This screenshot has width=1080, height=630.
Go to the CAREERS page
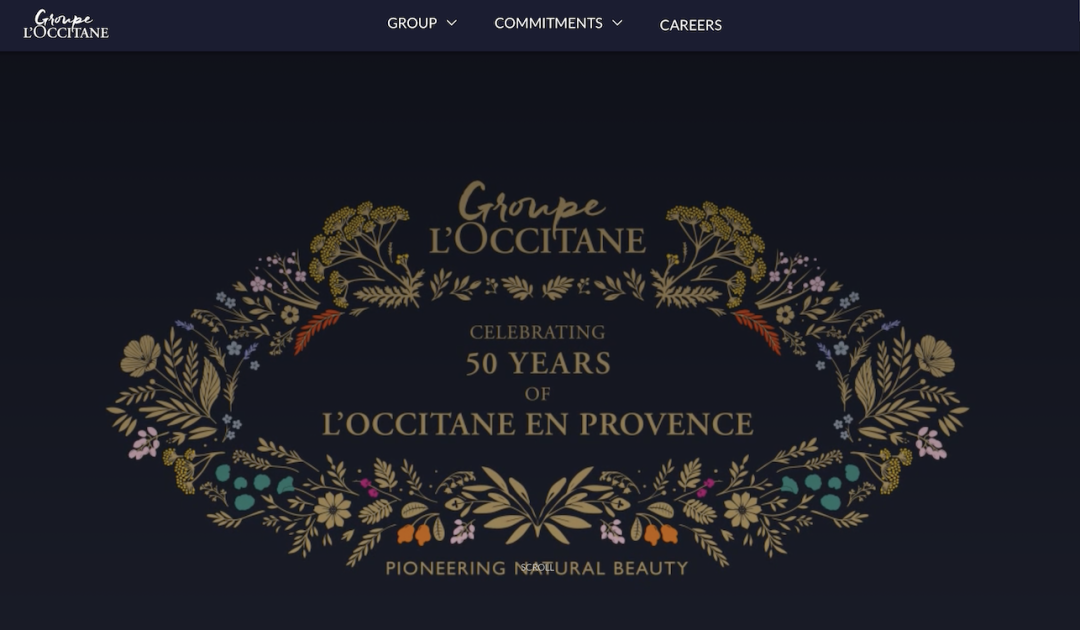click(691, 25)
